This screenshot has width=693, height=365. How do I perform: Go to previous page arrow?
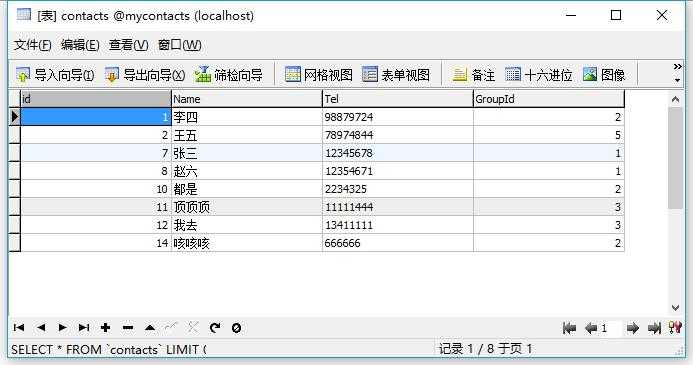[591, 328]
